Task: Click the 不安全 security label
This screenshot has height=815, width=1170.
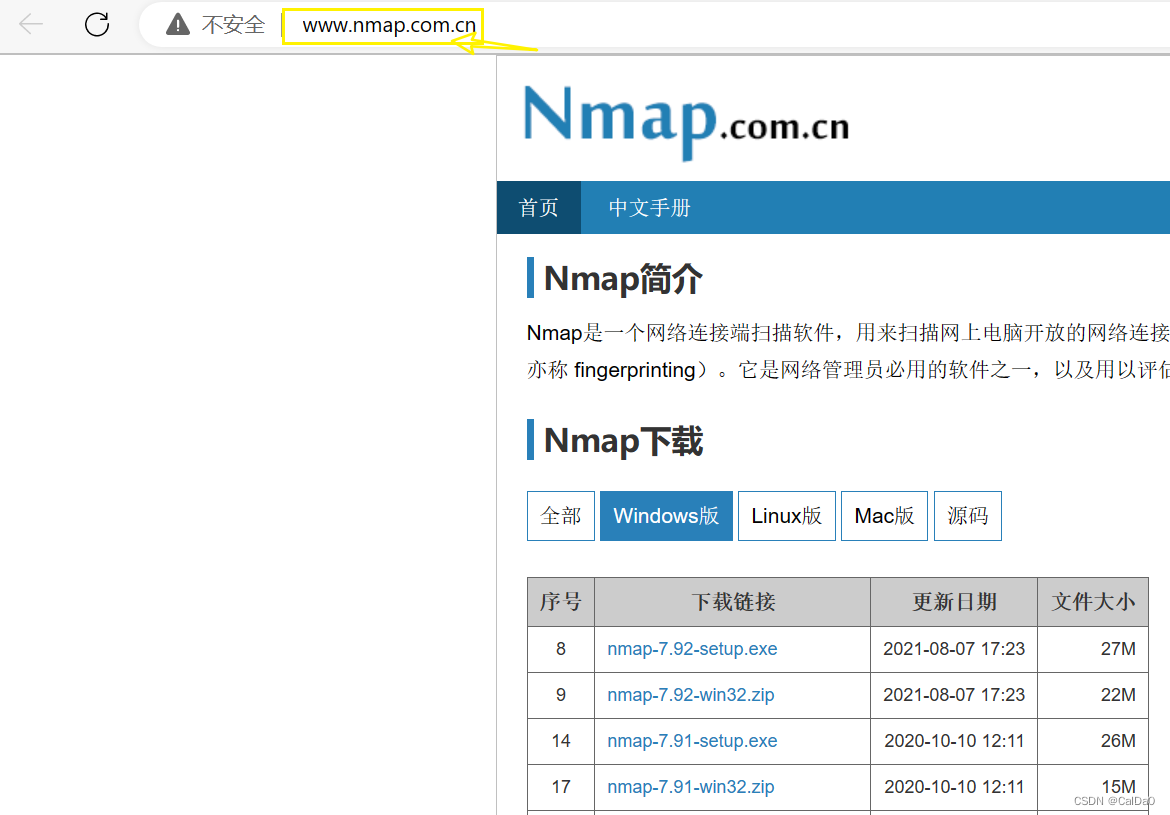Action: [x=233, y=25]
